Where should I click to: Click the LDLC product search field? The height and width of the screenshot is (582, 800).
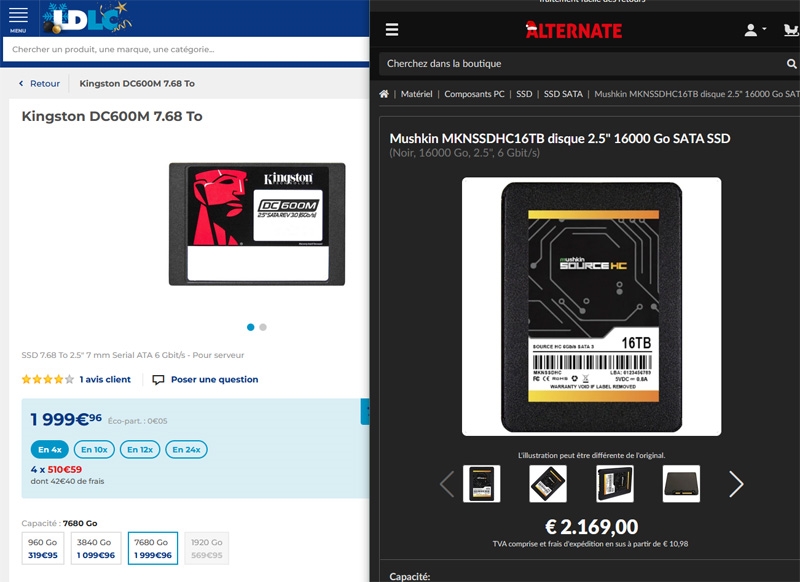coord(186,49)
